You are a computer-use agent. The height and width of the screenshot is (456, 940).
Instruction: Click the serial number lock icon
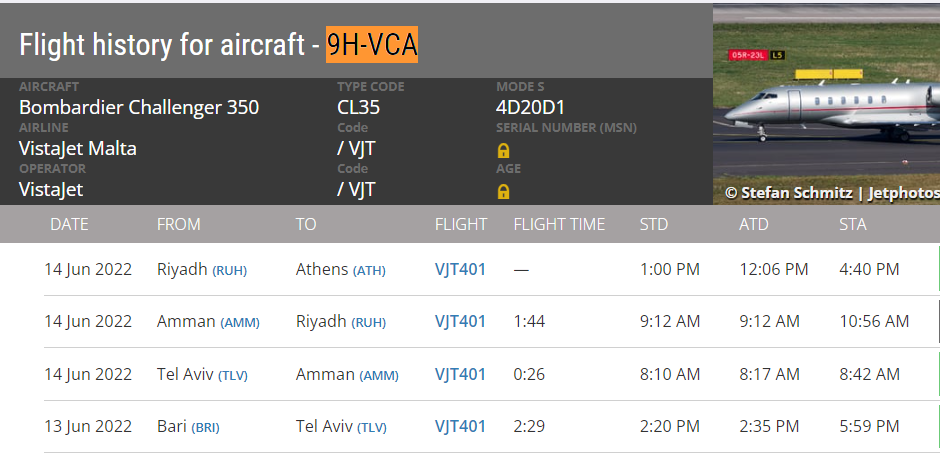[x=504, y=150]
